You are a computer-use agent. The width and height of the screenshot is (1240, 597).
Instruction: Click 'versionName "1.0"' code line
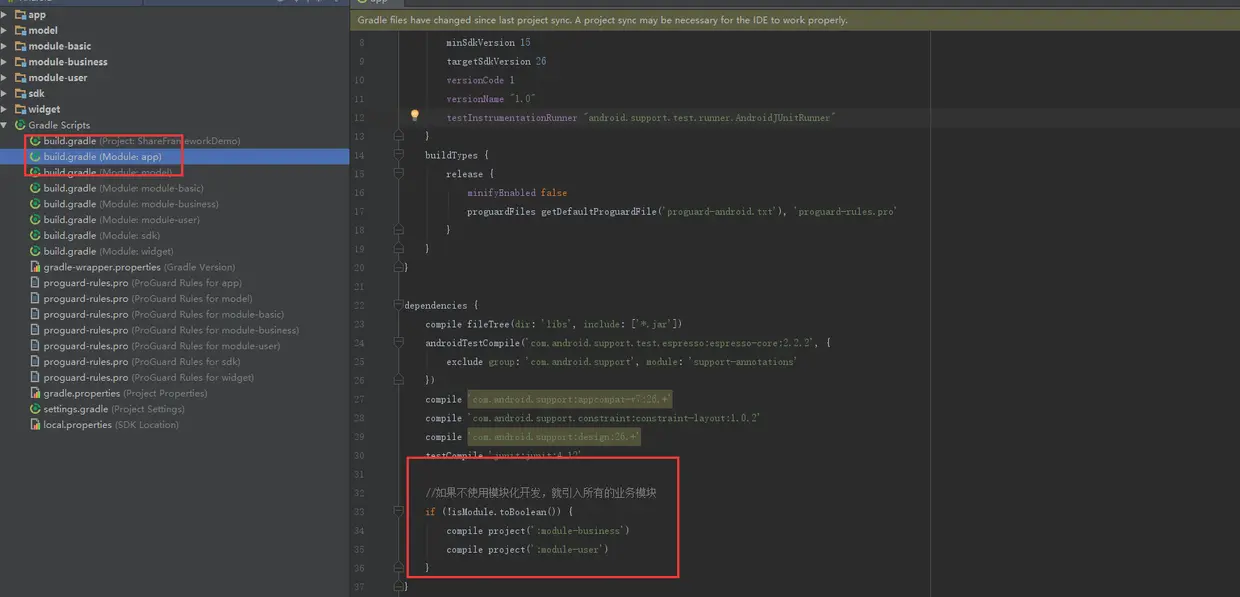[491, 99]
